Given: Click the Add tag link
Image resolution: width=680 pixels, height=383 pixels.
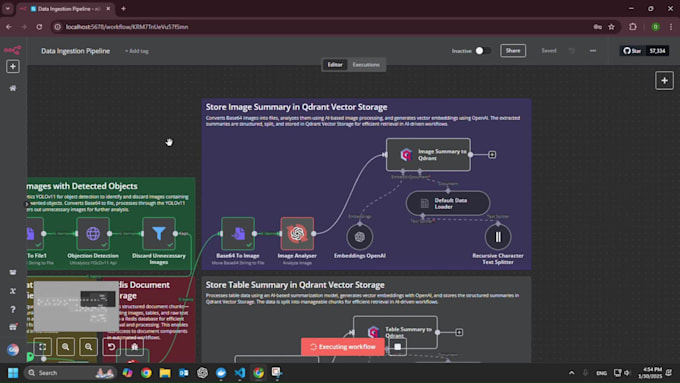Looking at the screenshot, I should pos(137,51).
